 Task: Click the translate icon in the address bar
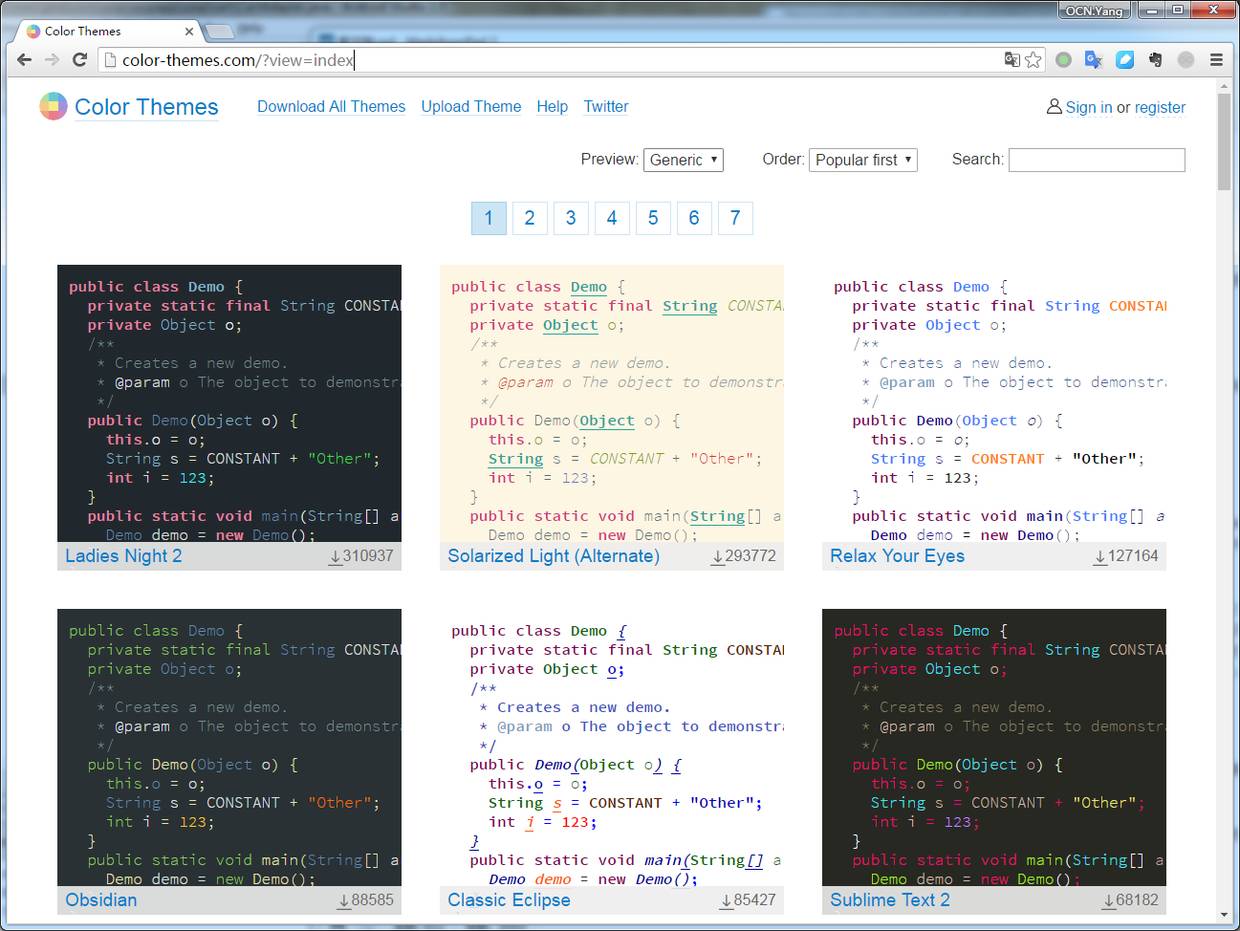tap(1012, 59)
